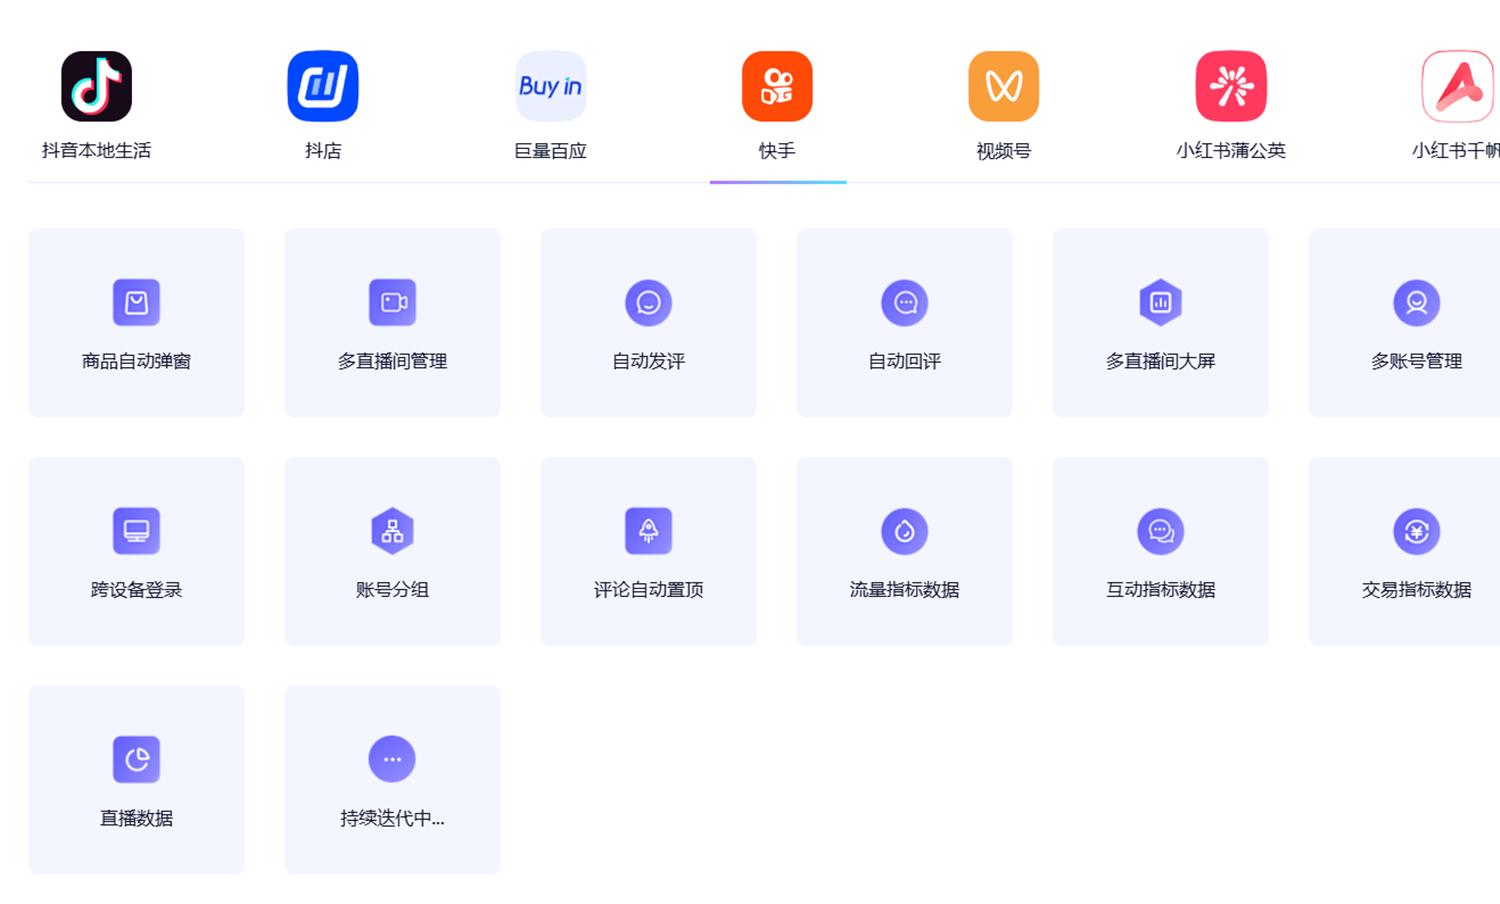Click the hierarchy icon for 账号分组

pyautogui.click(x=392, y=531)
